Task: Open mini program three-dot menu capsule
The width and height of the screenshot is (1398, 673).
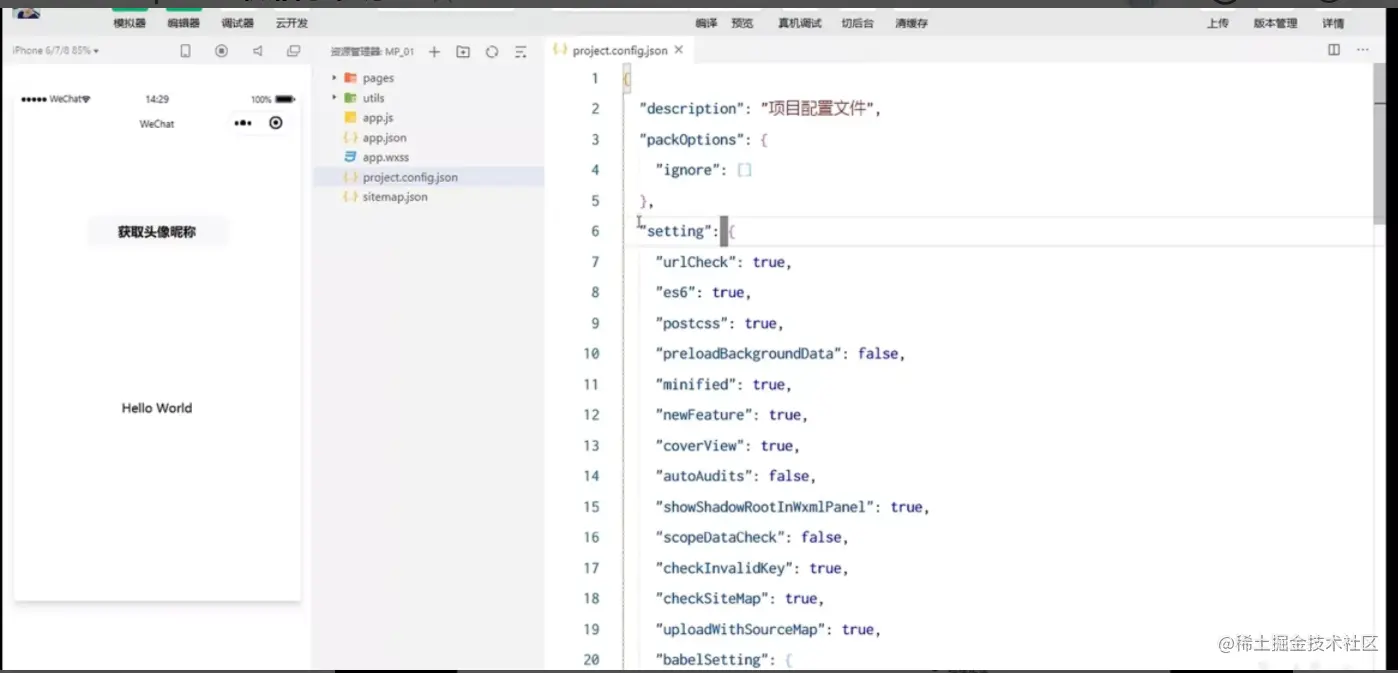Action: click(x=243, y=123)
